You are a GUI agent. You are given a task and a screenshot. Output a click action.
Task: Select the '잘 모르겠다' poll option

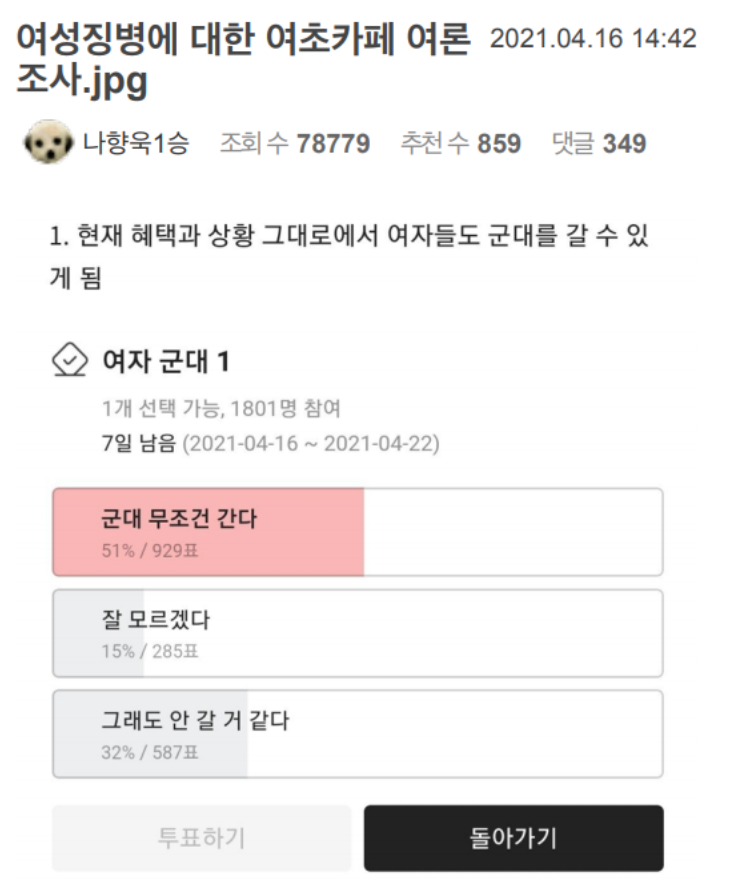click(357, 633)
